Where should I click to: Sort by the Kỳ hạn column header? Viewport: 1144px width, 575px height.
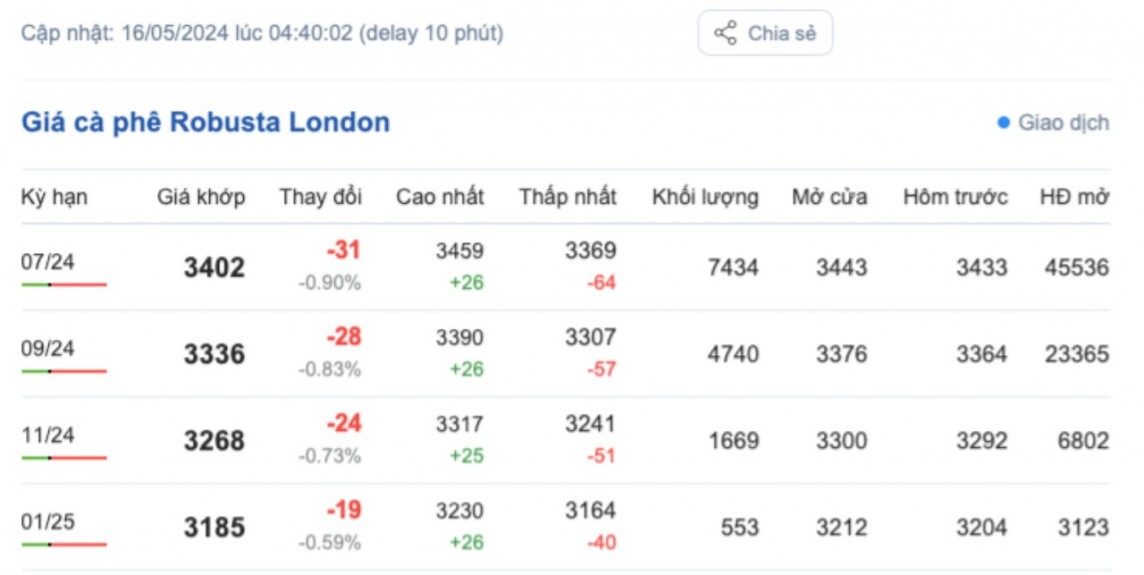[x=54, y=197]
